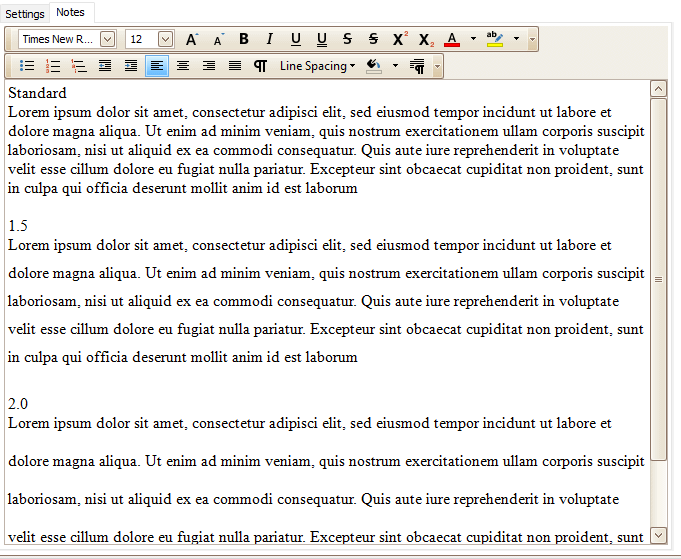Image resolution: width=681 pixels, height=559 pixels.
Task: Open paragraph background color dropdown arrow
Action: click(x=395, y=66)
